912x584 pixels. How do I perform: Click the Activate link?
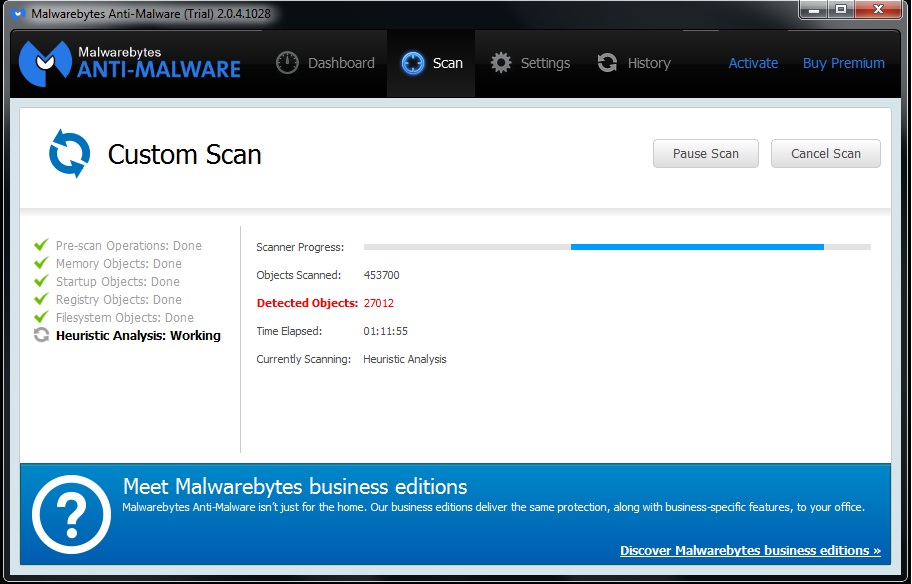pos(753,63)
